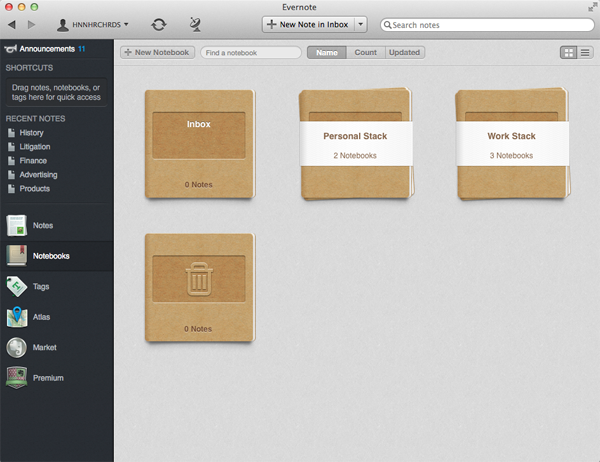This screenshot has width=600, height=462.
Task: Sort notebooks by Count
Action: (365, 52)
